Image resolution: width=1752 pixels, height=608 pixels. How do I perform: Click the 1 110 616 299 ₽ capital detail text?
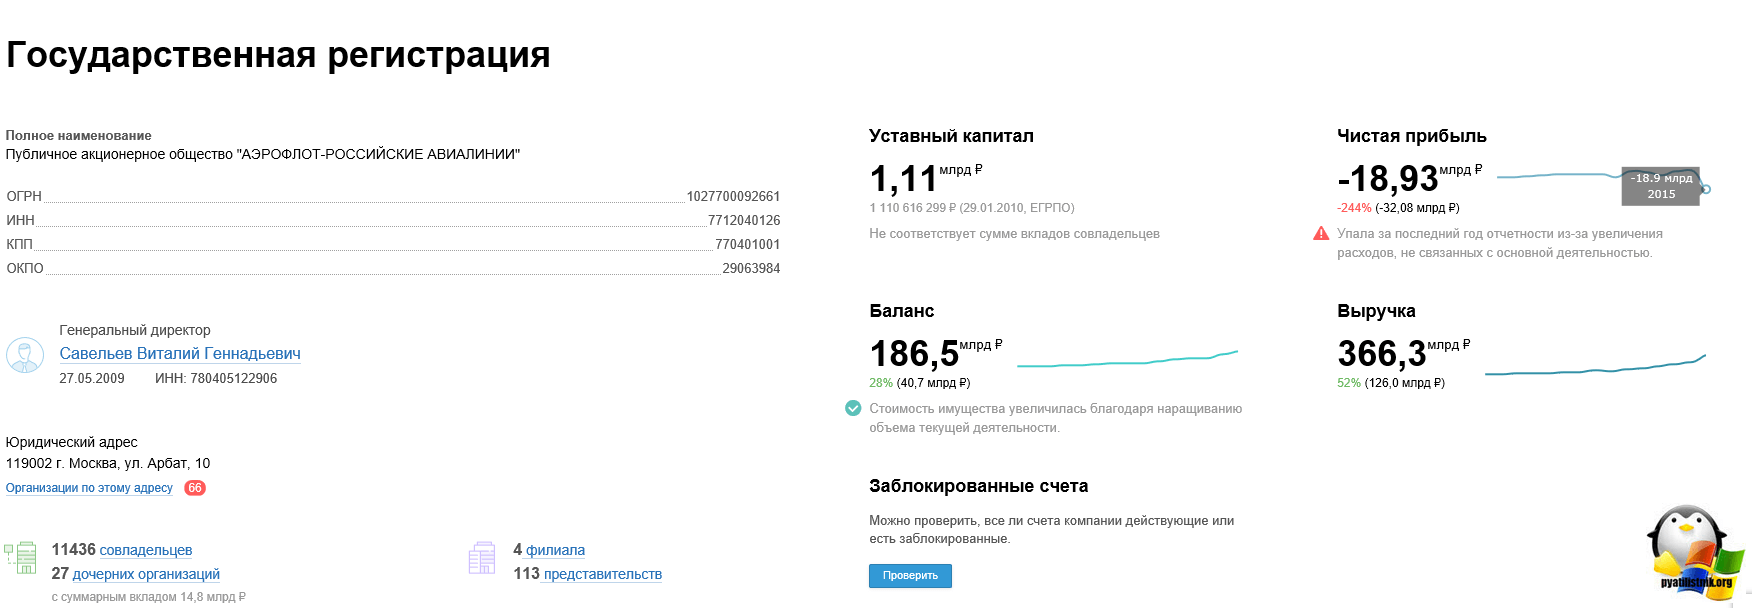pyautogui.click(x=972, y=208)
